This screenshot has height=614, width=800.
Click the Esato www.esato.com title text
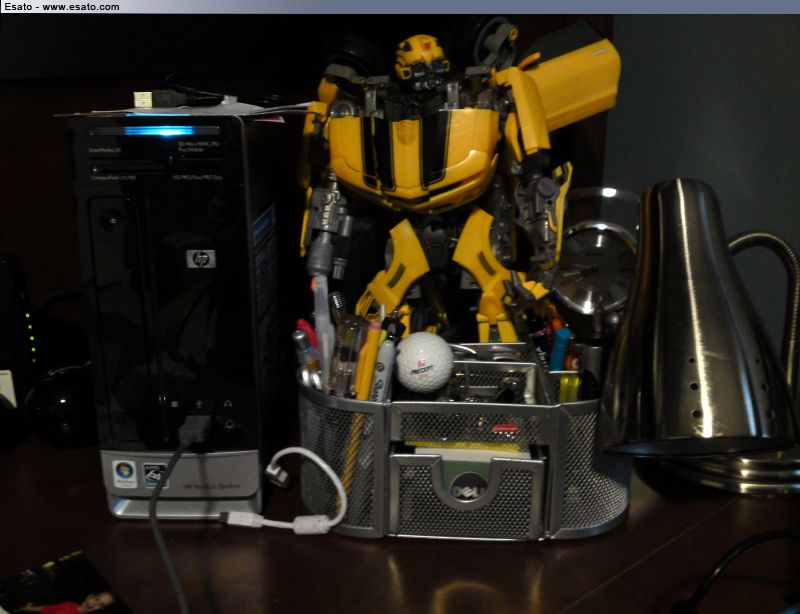(62, 7)
